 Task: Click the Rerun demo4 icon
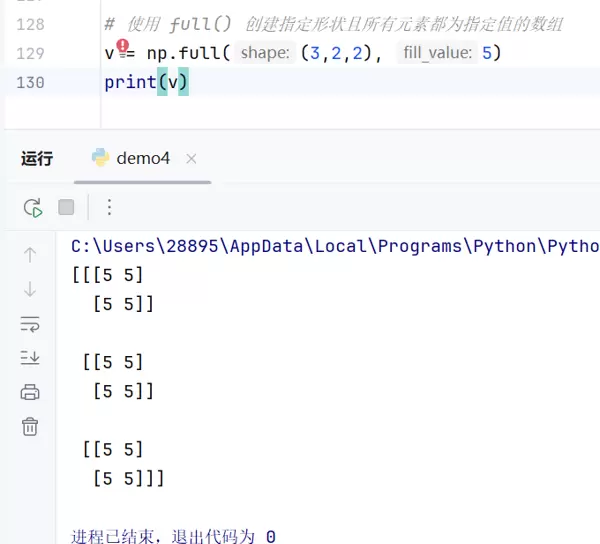tap(33, 208)
